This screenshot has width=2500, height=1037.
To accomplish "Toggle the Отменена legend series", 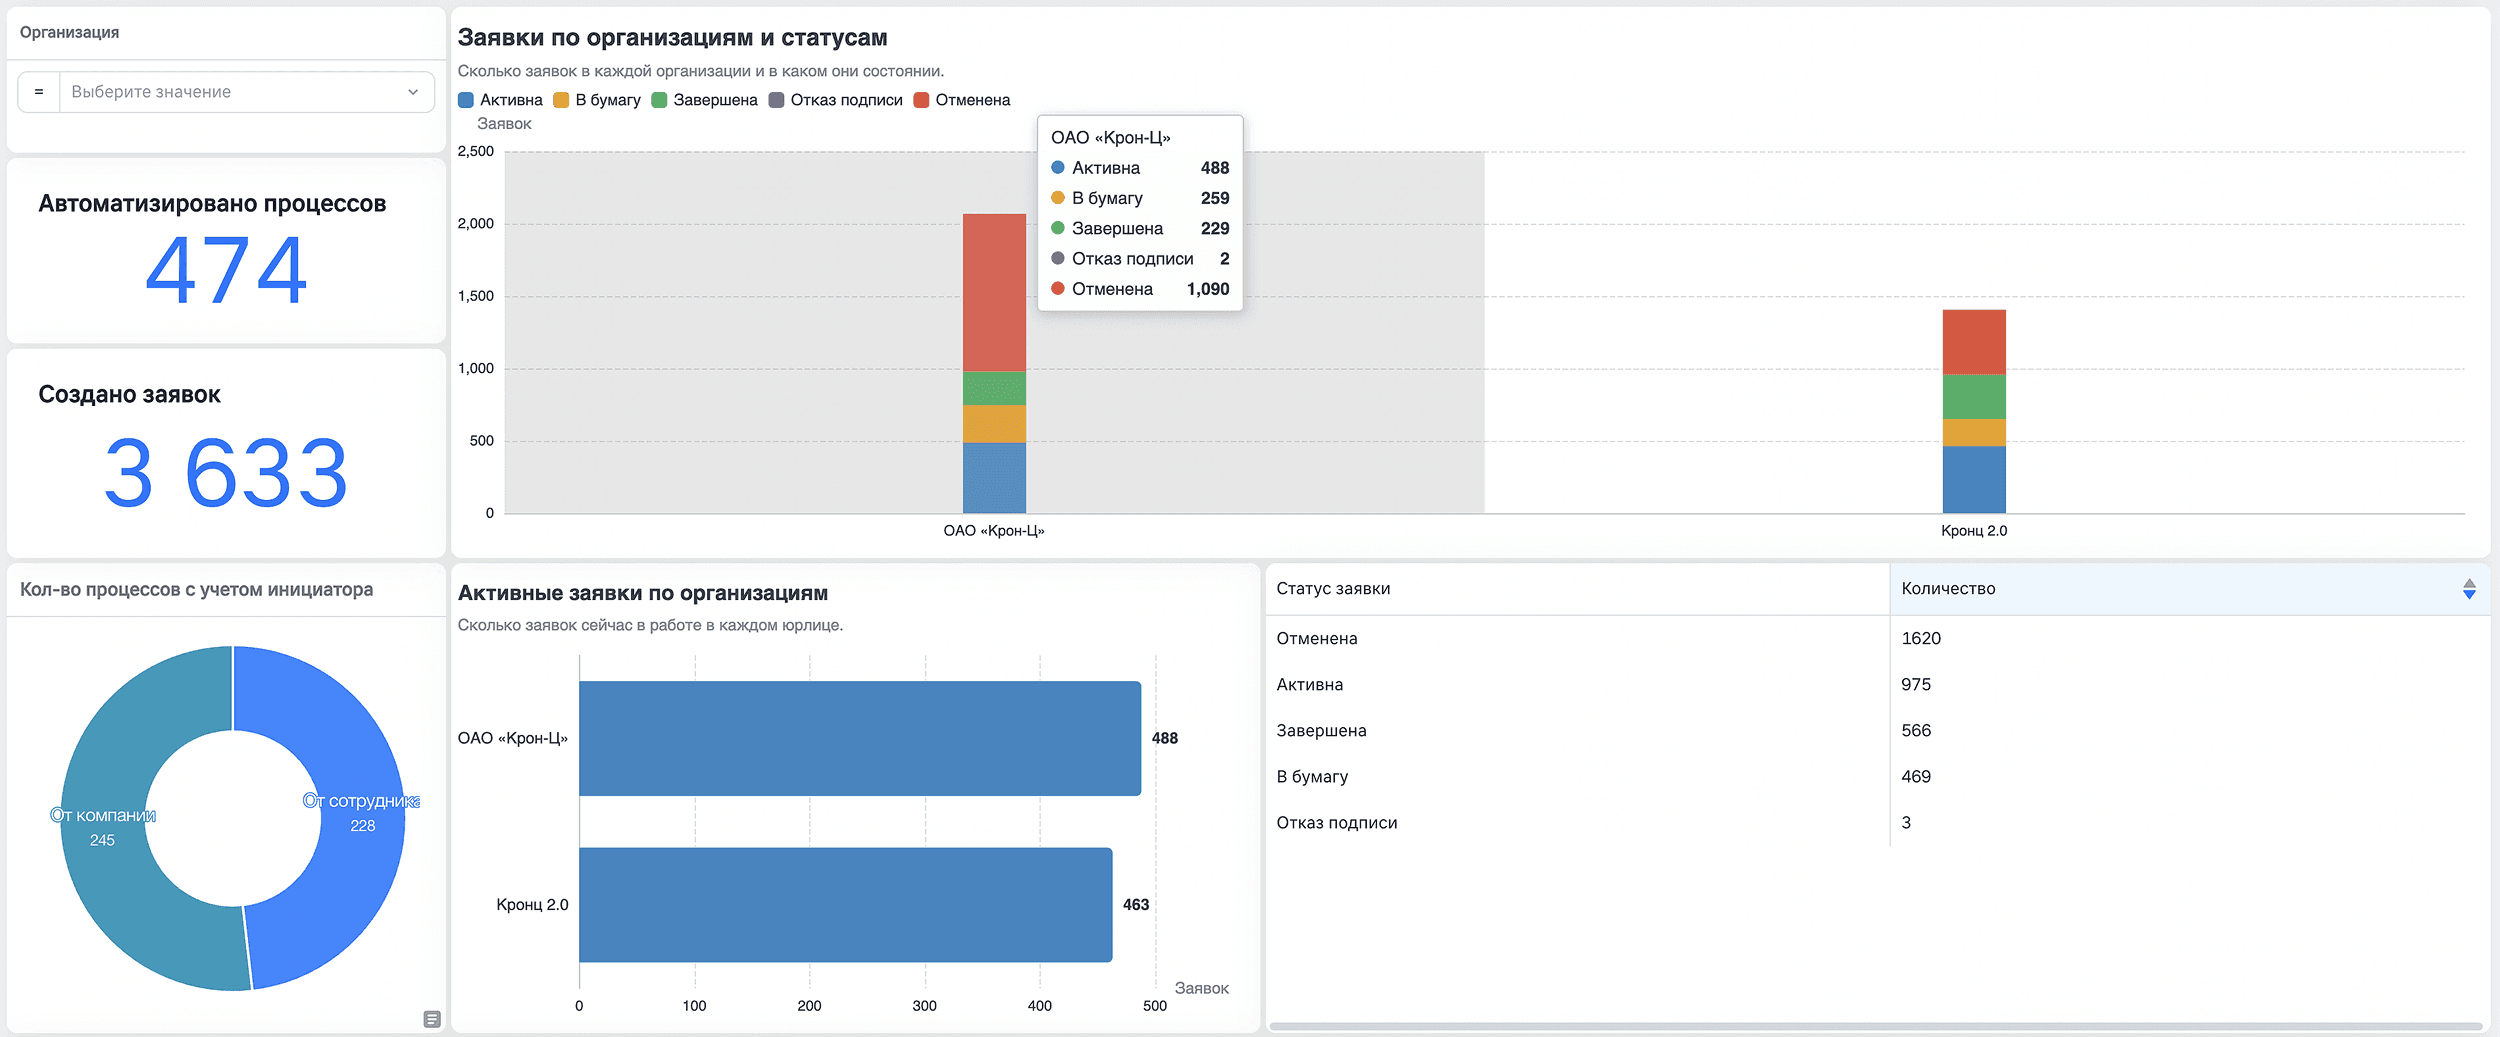I will coord(962,100).
